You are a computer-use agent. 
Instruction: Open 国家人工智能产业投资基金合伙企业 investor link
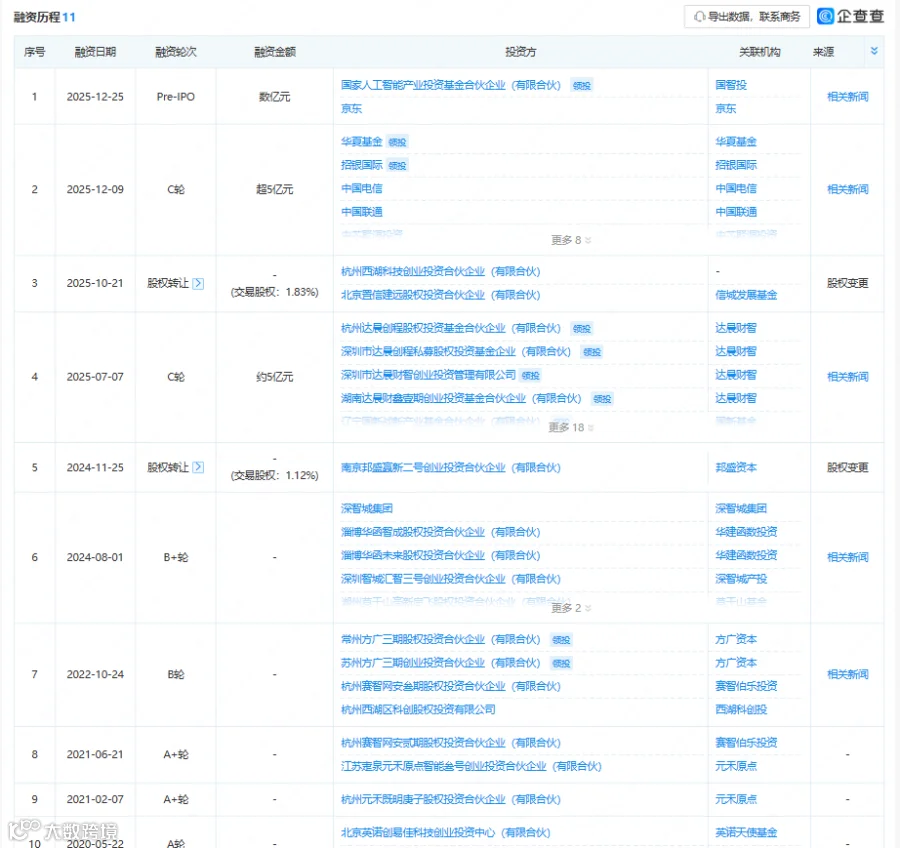click(451, 85)
